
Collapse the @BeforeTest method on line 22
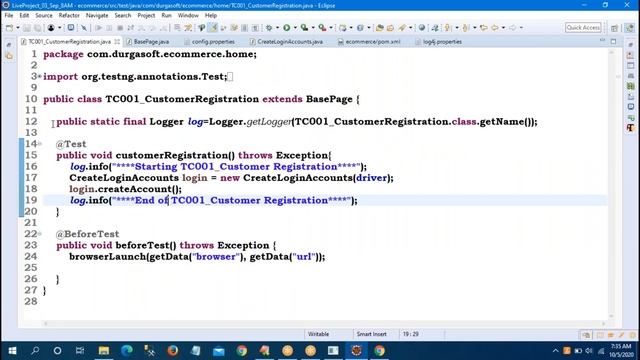(x=40, y=234)
